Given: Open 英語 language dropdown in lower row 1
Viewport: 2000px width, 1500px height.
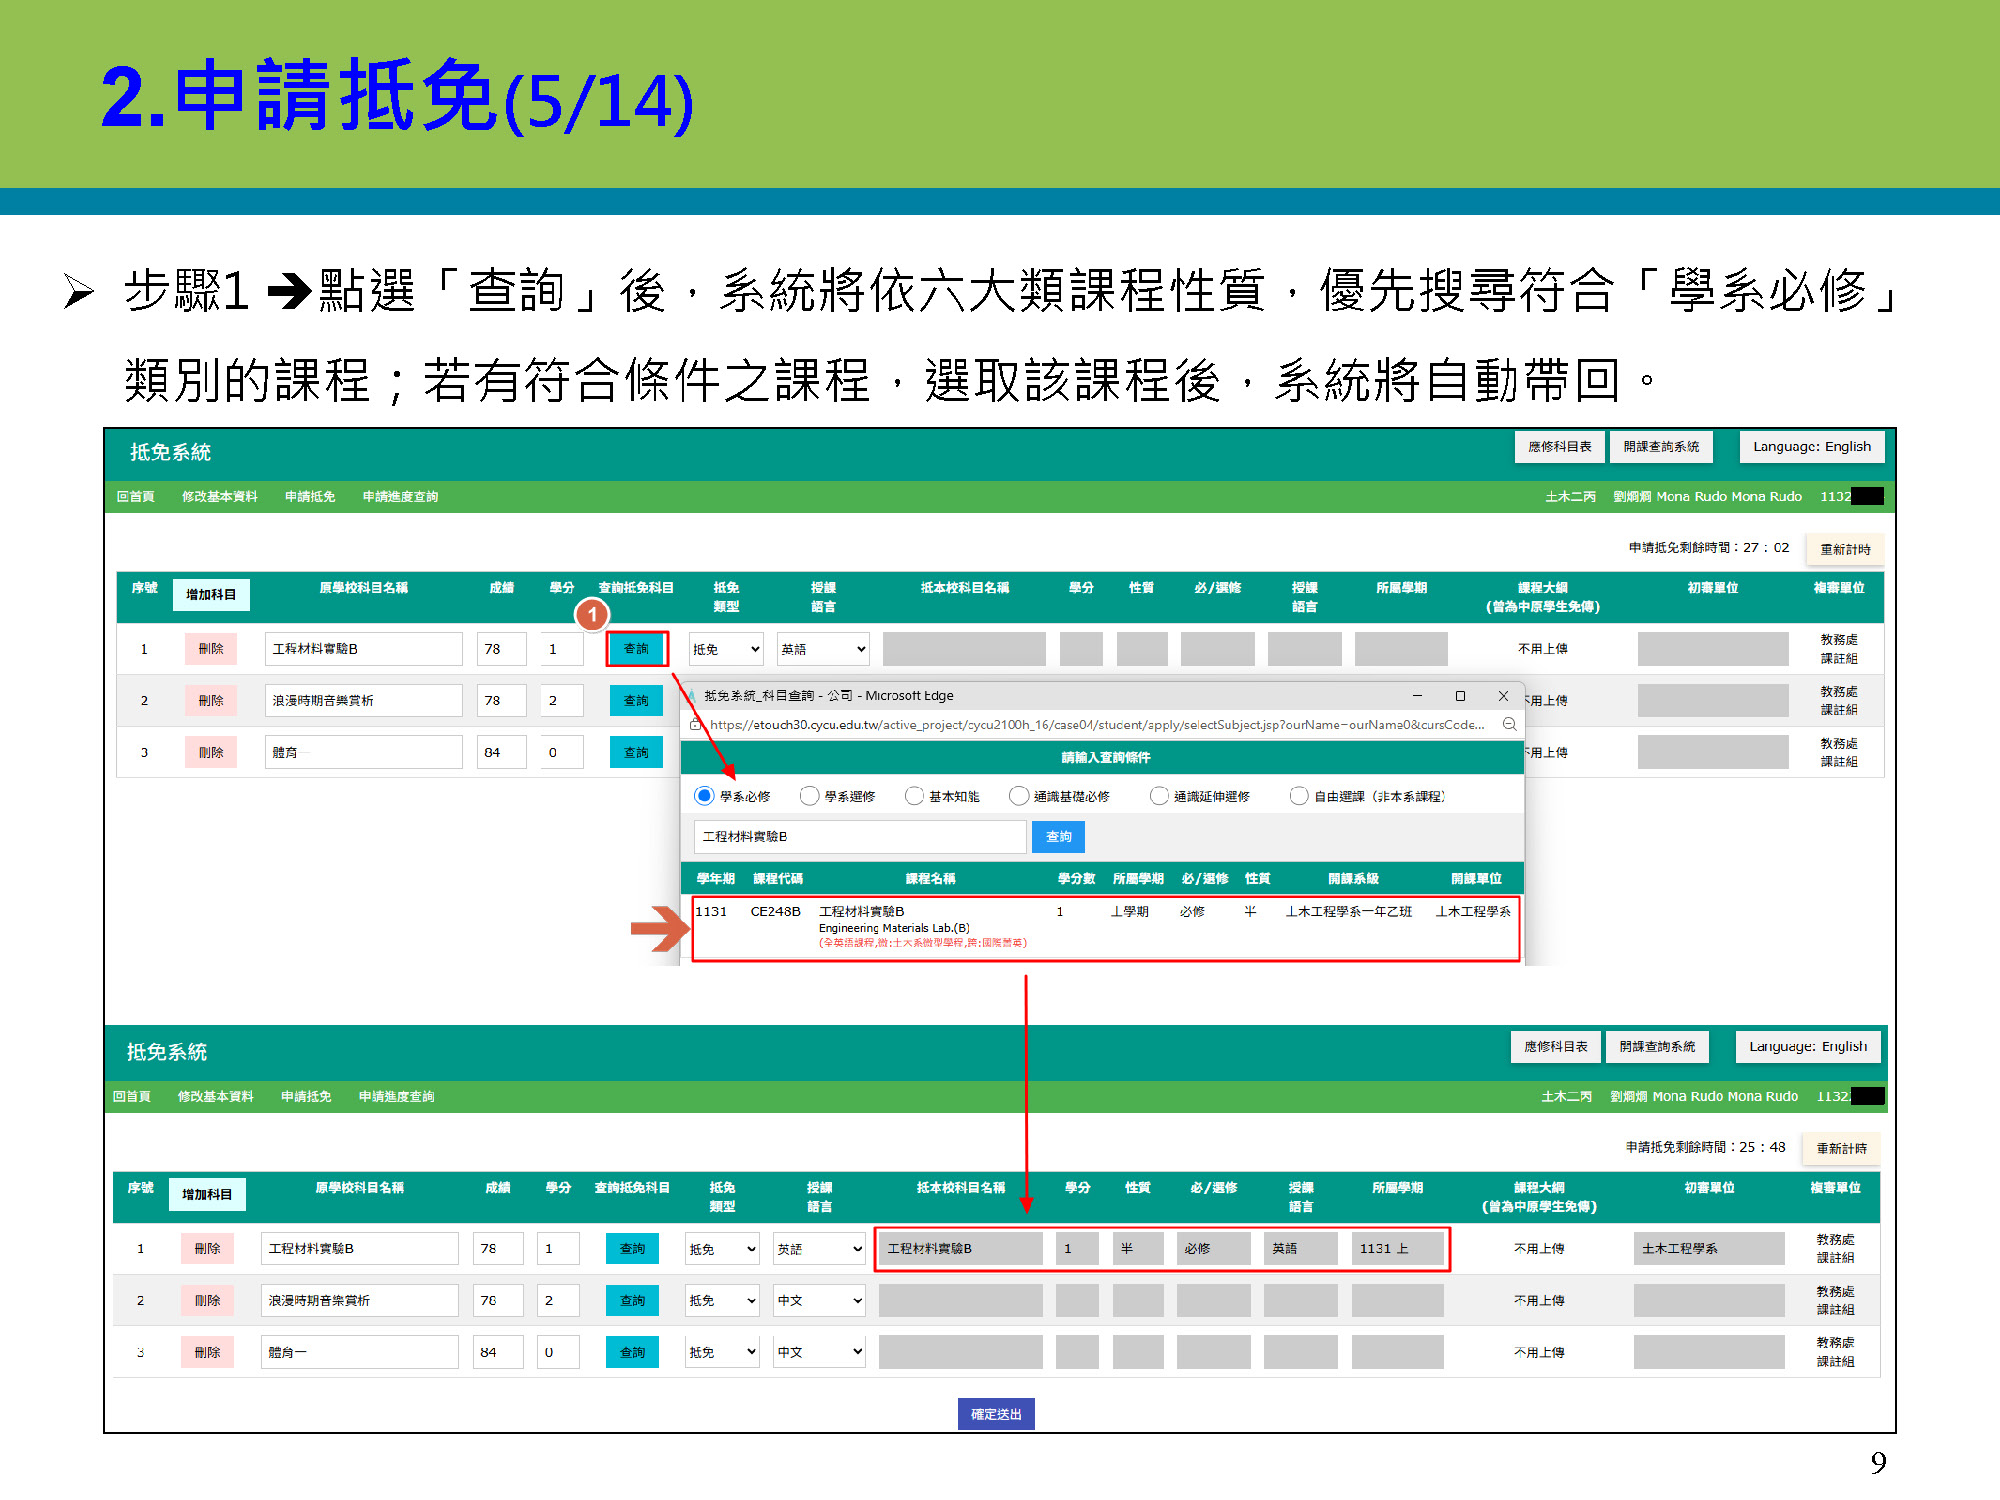Looking at the screenshot, I should click(x=819, y=1249).
